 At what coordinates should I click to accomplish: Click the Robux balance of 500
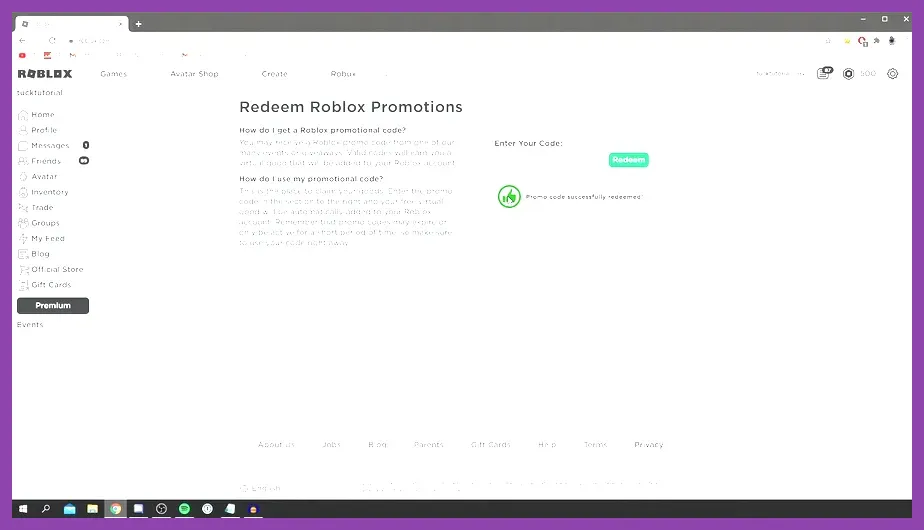pyautogui.click(x=868, y=74)
